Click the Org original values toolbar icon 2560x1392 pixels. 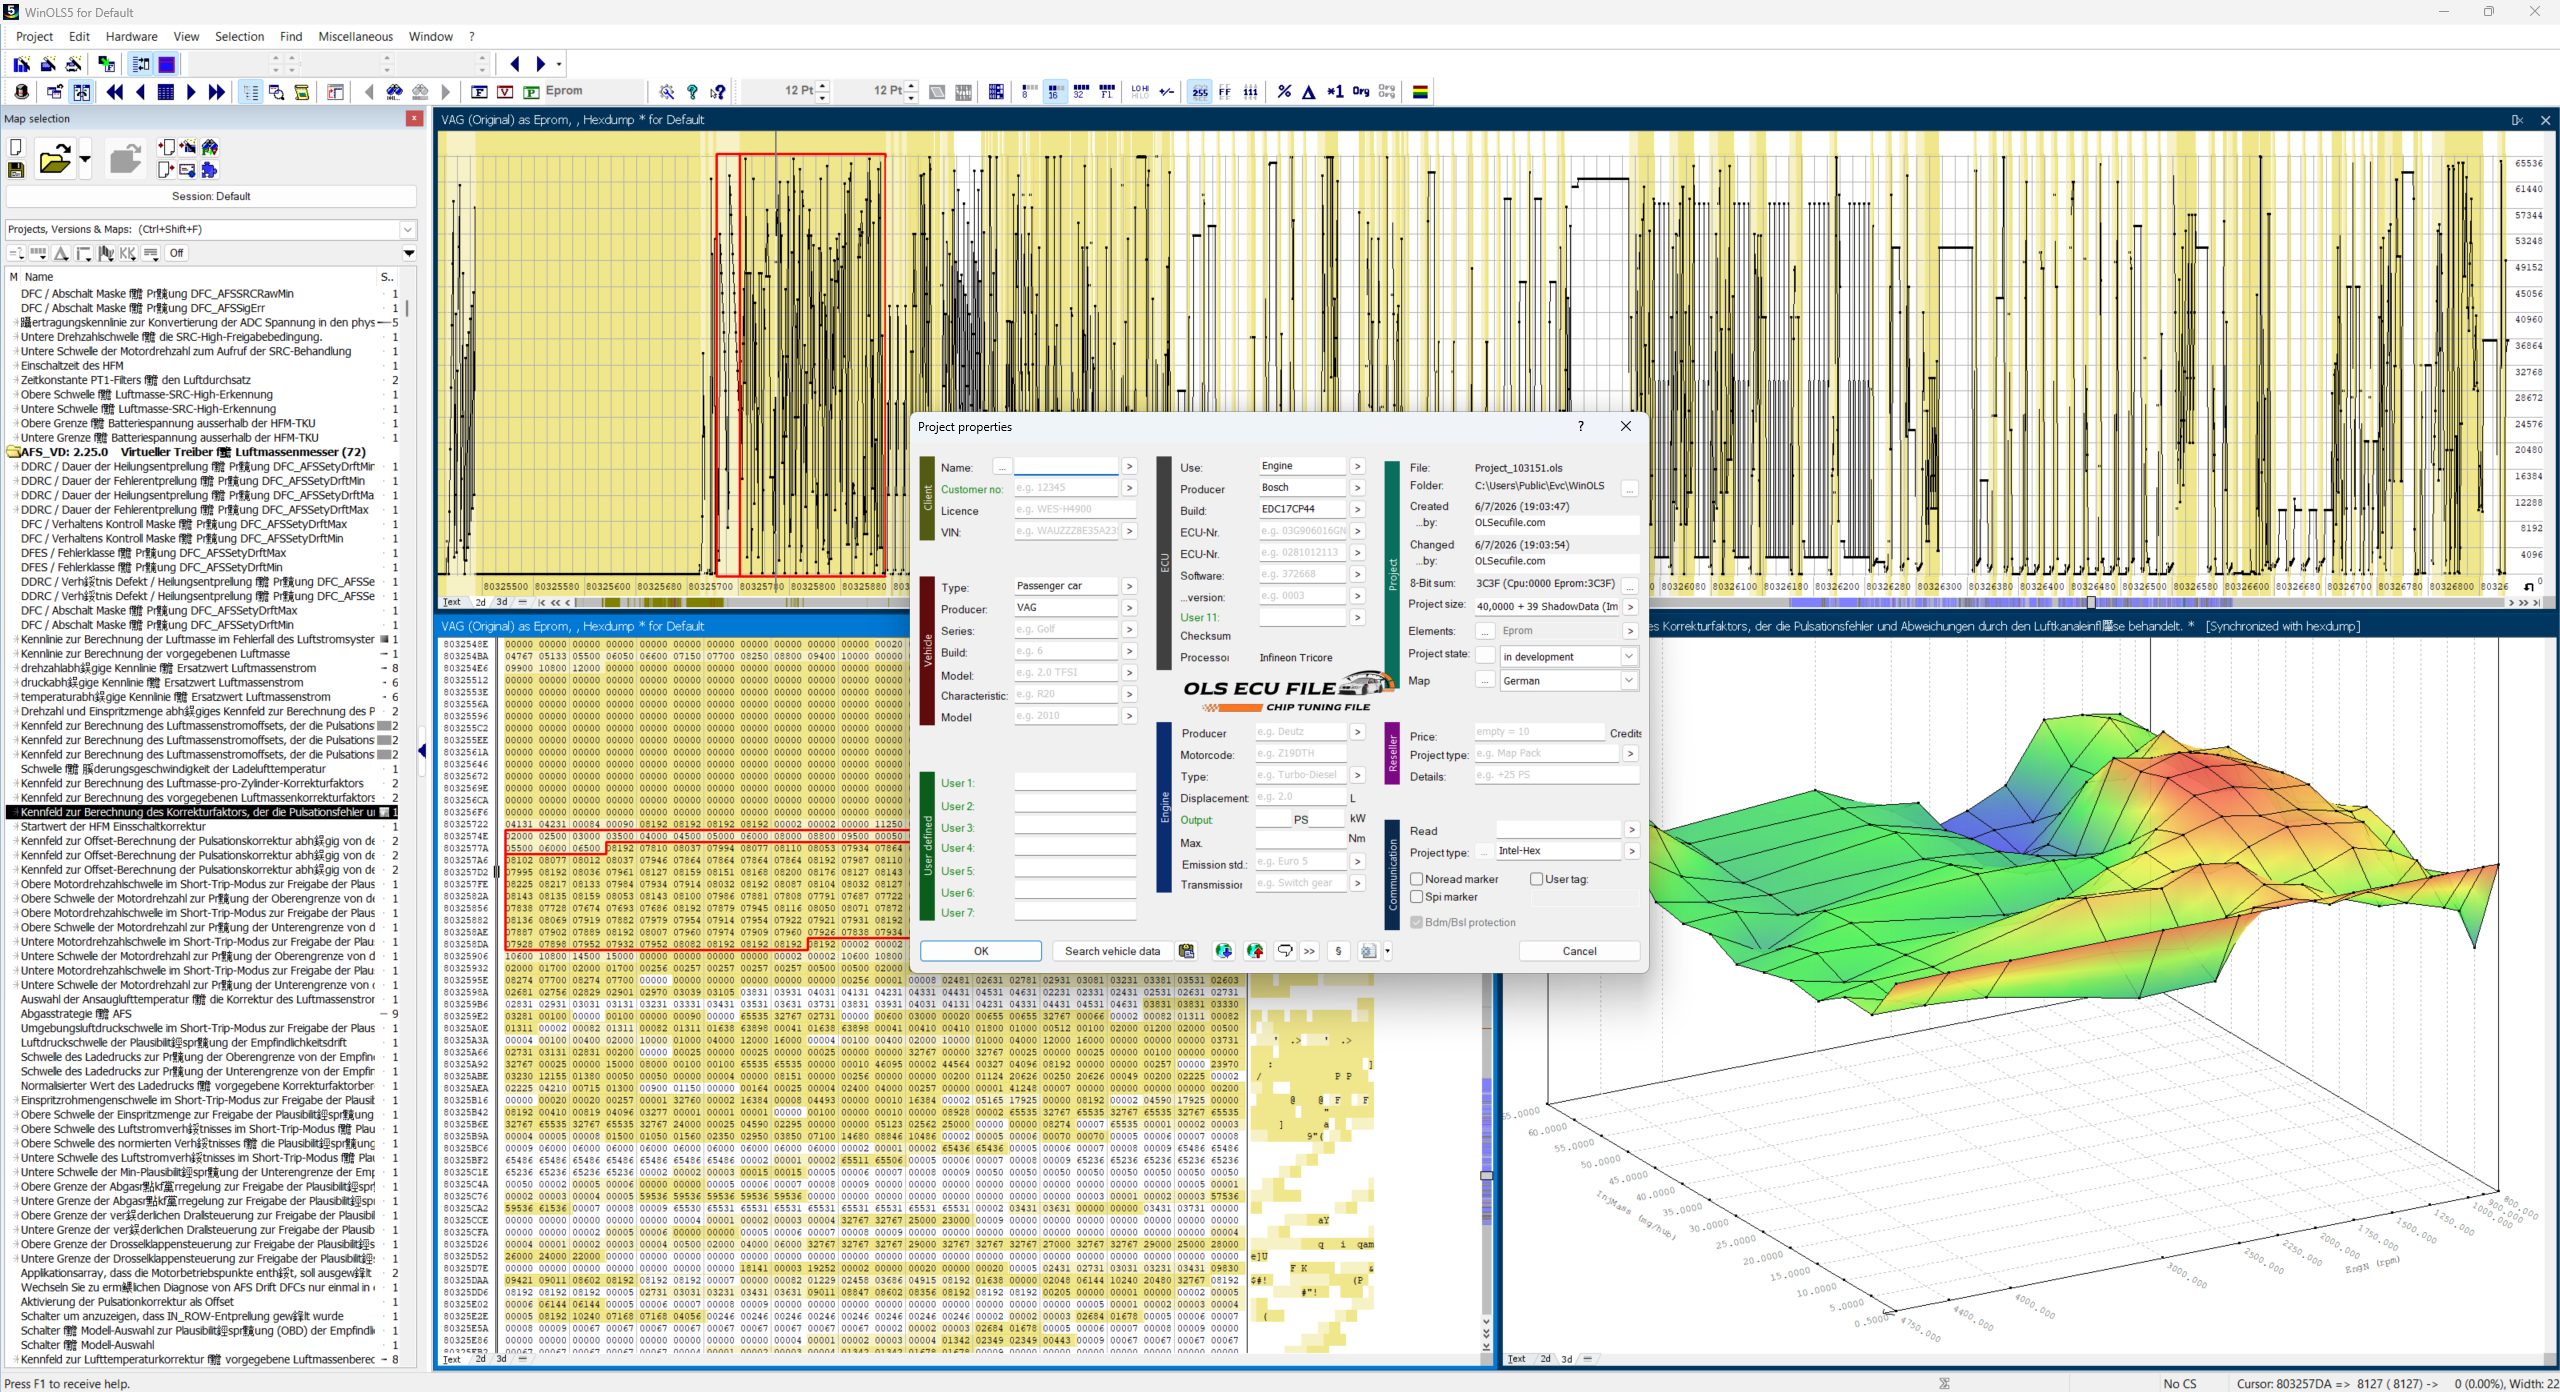[x=1361, y=92]
